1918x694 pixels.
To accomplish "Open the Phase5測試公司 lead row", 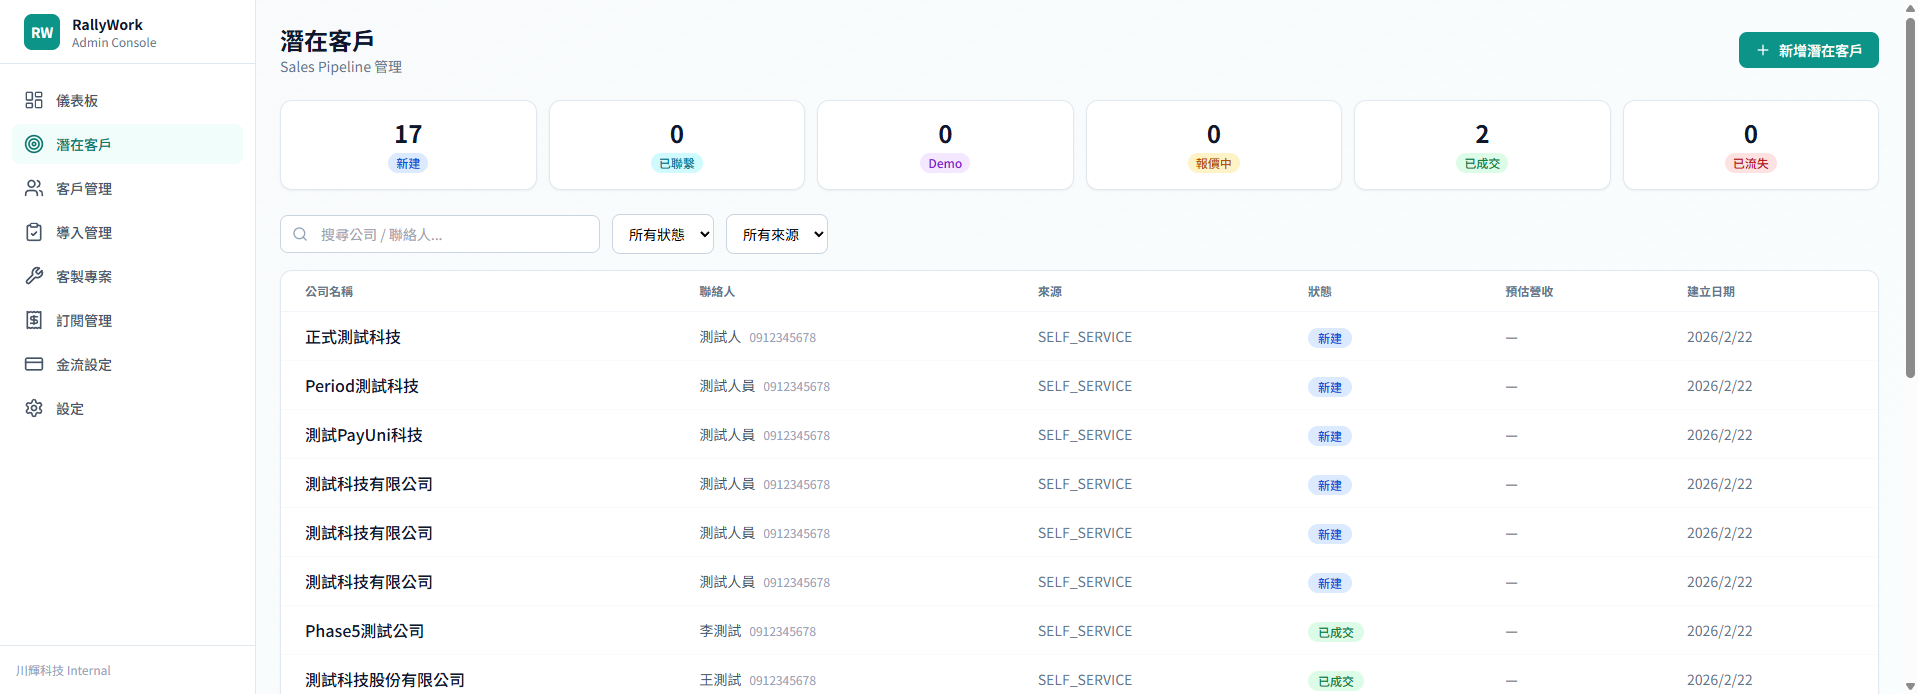I will pos(365,631).
